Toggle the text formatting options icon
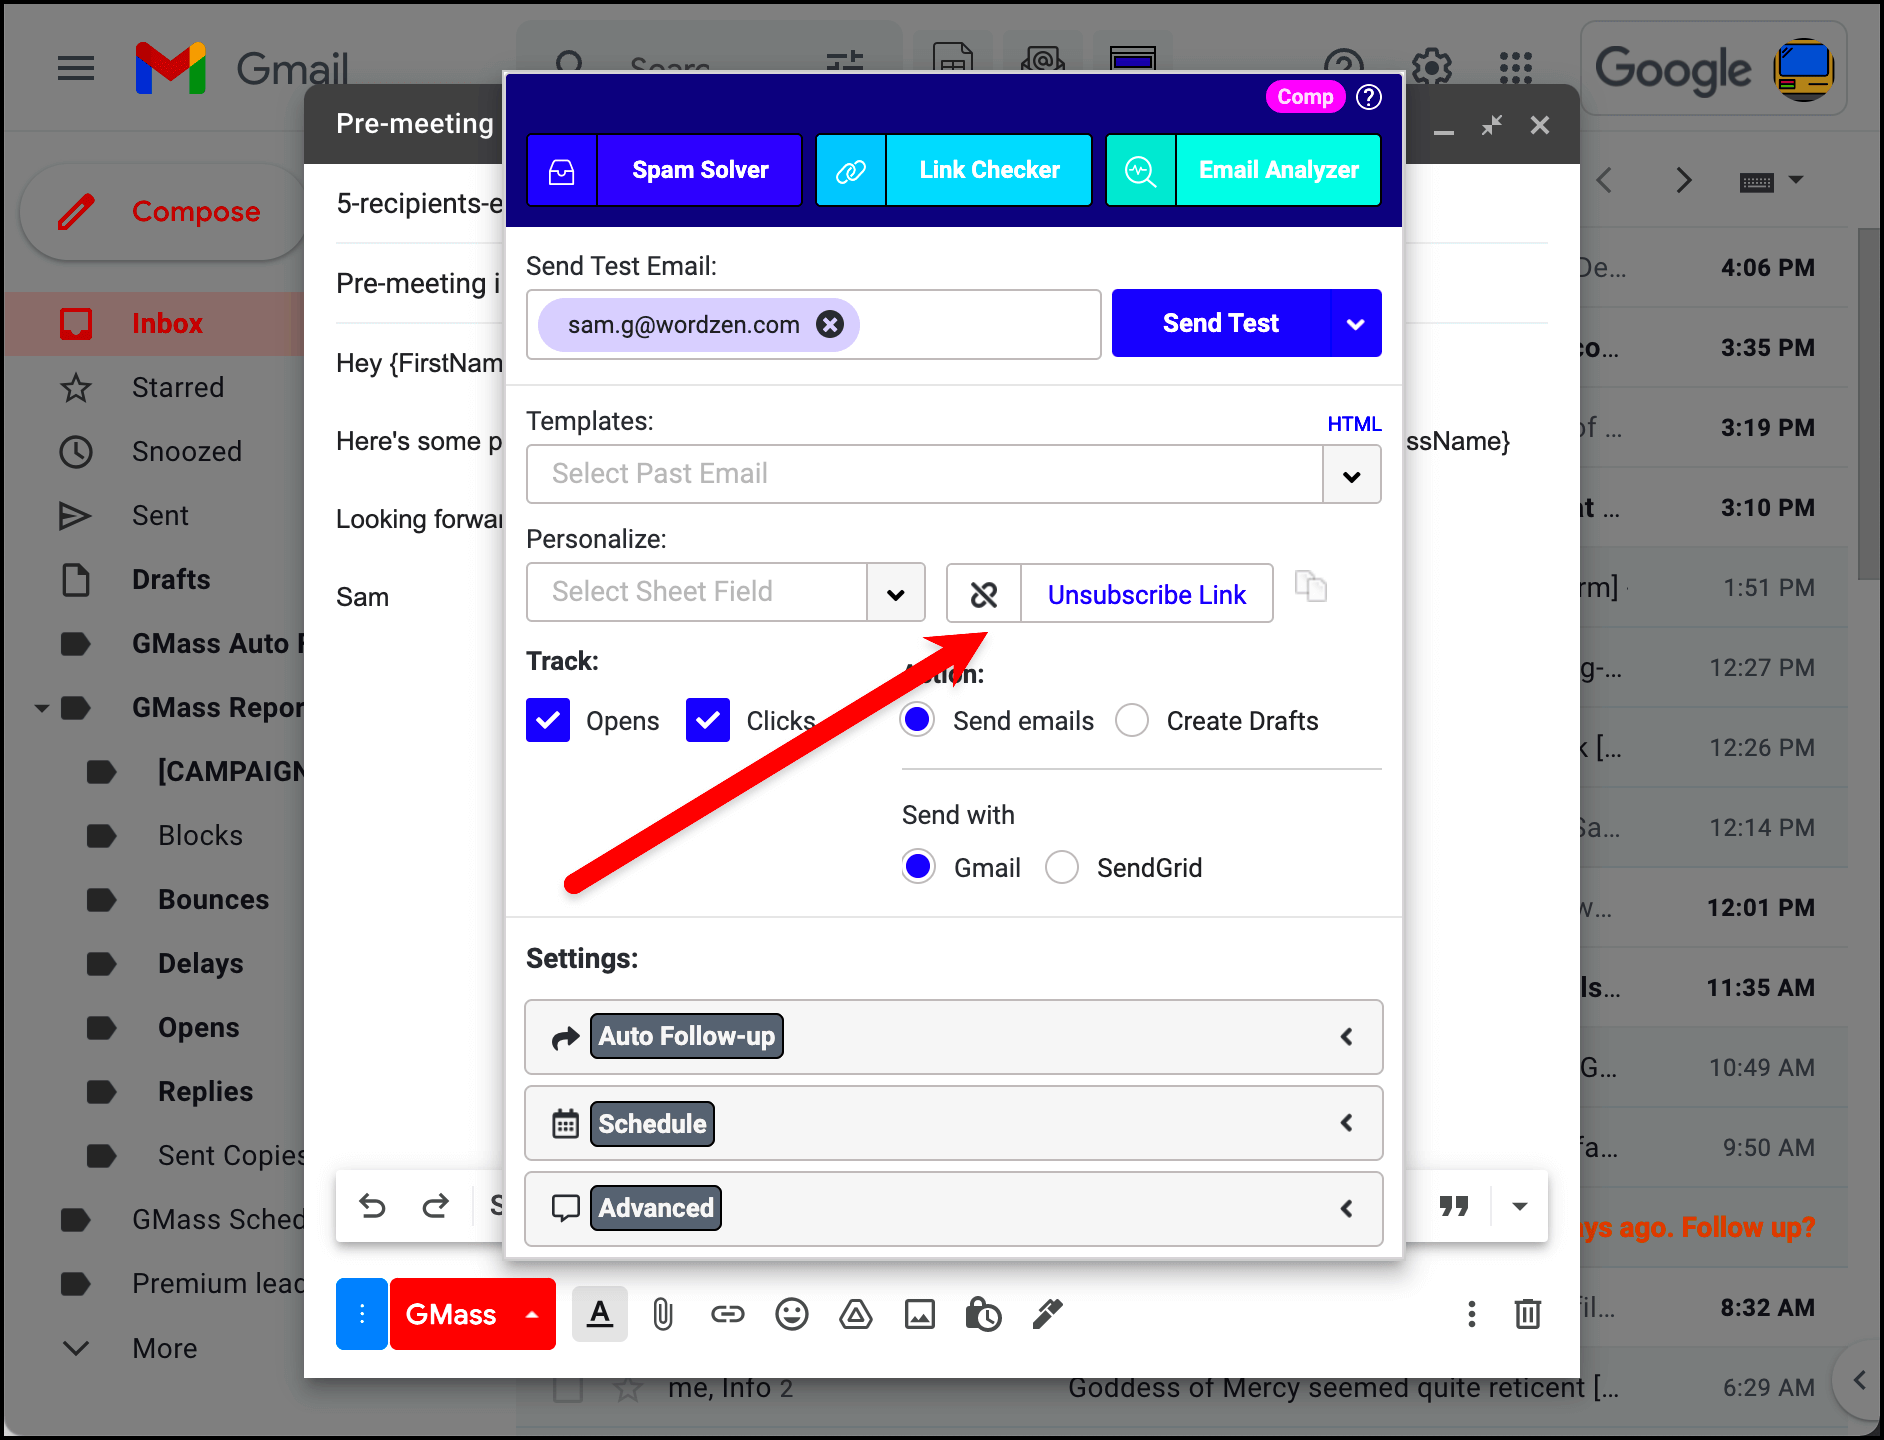Viewport: 1884px width, 1440px height. (x=600, y=1314)
